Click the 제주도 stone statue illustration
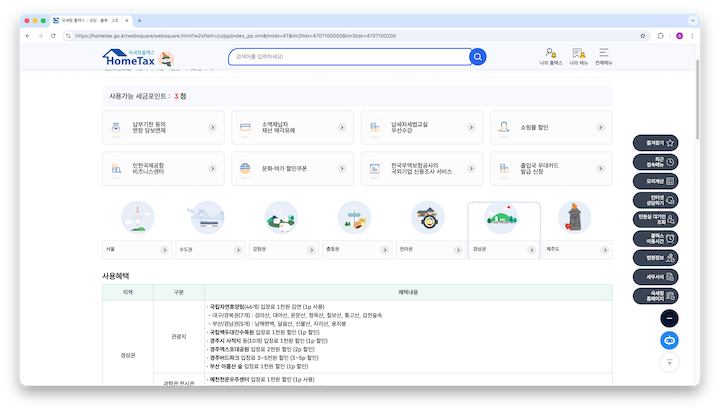The height and width of the screenshot is (412, 720). [574, 217]
